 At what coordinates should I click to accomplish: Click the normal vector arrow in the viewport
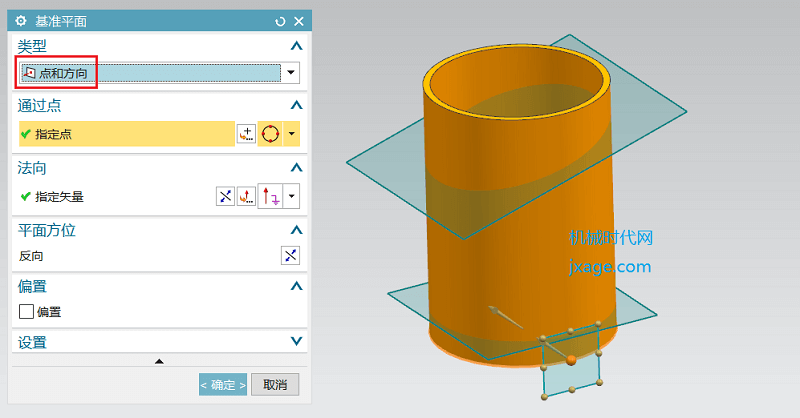tap(505, 317)
